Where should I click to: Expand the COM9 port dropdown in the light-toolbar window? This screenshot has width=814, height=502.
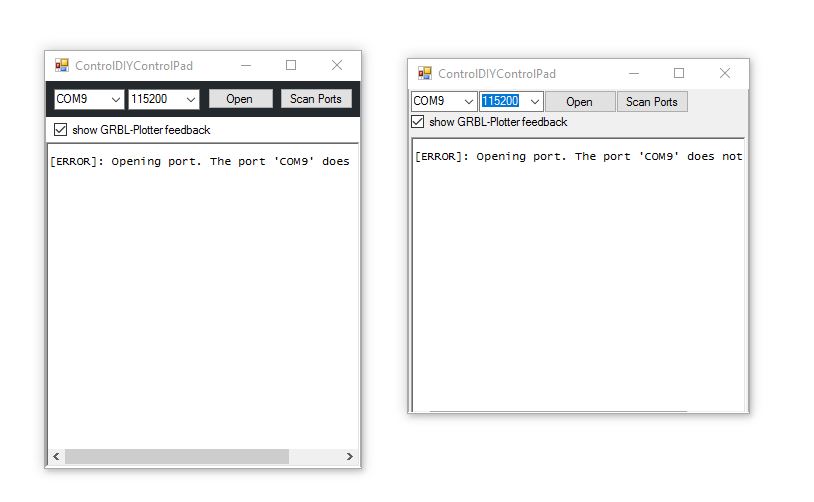tap(469, 102)
